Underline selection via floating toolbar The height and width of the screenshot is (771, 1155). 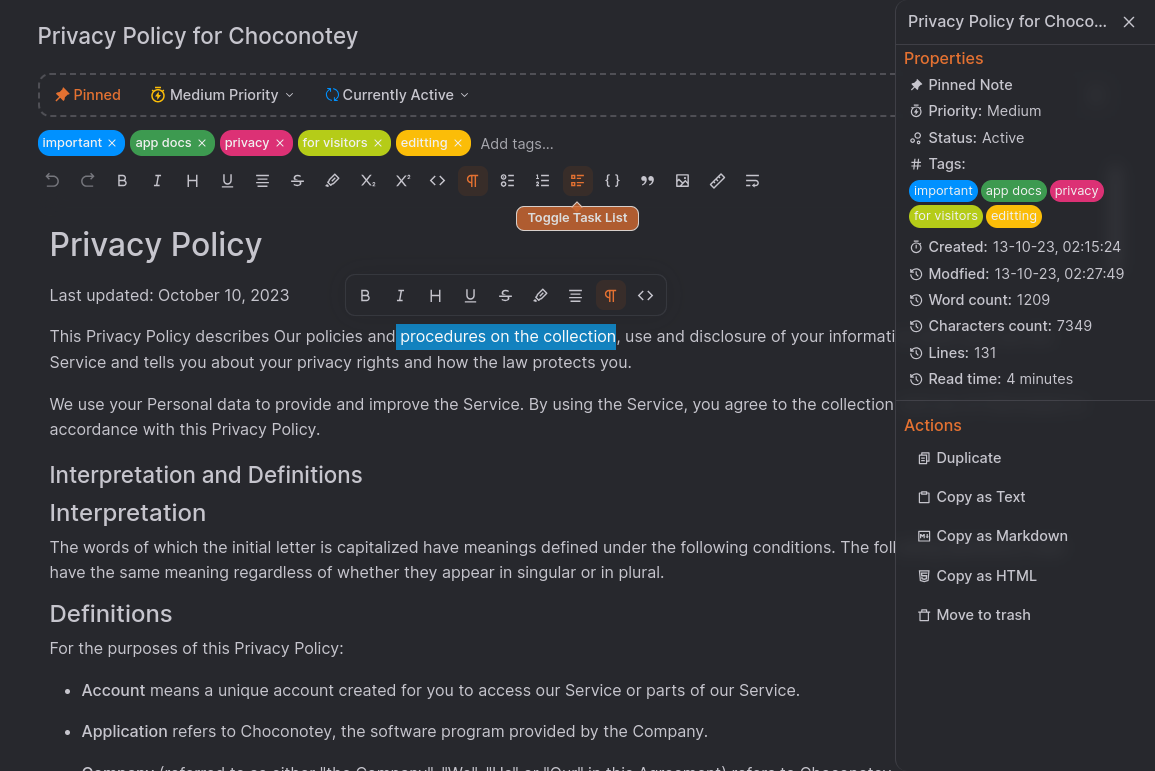(470, 295)
